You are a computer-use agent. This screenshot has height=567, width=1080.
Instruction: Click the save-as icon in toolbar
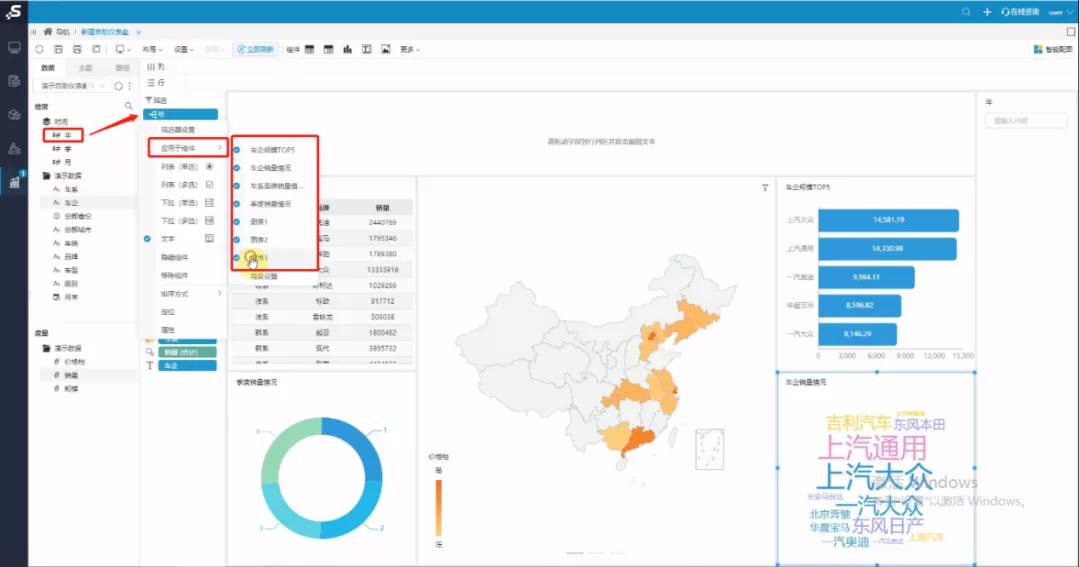coord(77,50)
